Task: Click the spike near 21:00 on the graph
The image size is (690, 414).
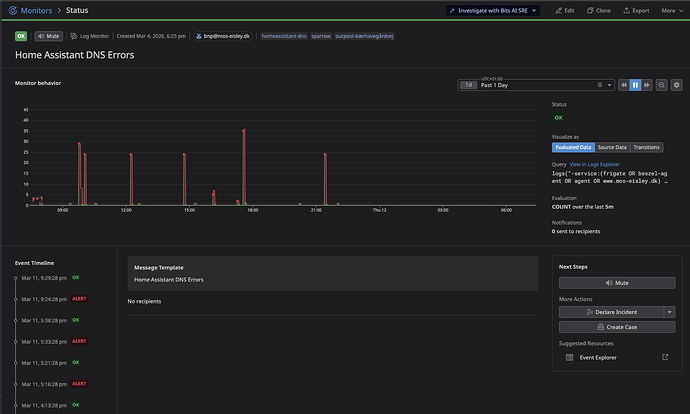Action: click(x=325, y=179)
